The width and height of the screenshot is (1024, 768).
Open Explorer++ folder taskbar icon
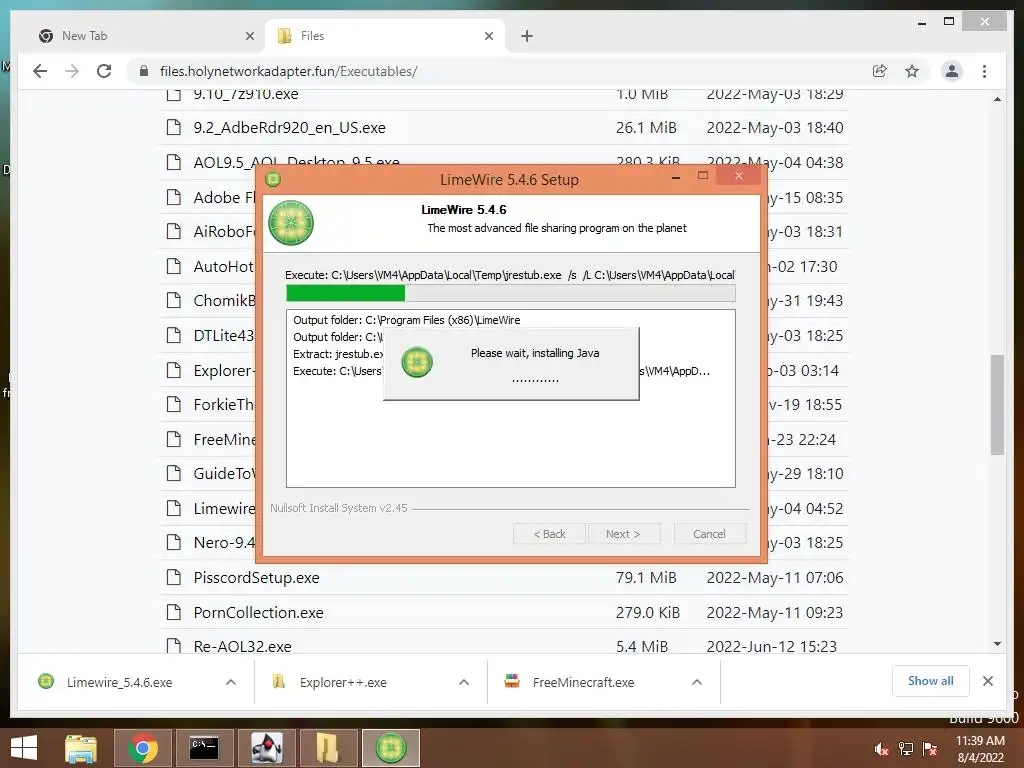pyautogui.click(x=328, y=748)
